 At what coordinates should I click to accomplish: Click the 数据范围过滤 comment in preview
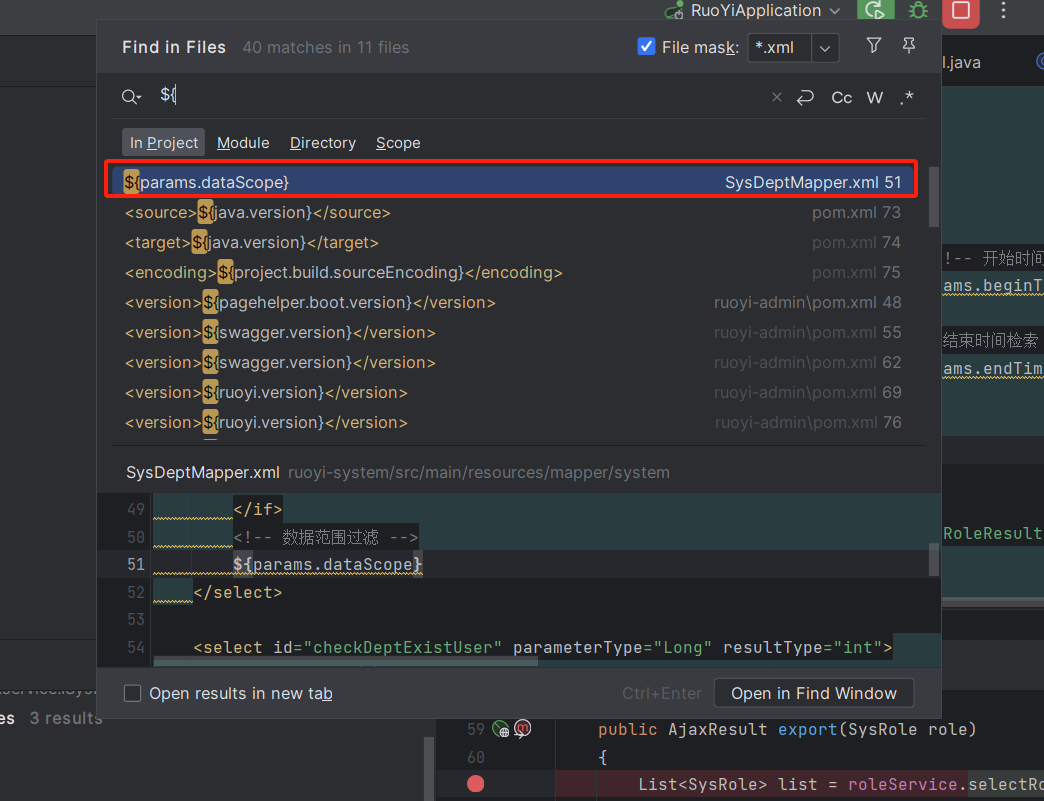pyautogui.click(x=326, y=537)
